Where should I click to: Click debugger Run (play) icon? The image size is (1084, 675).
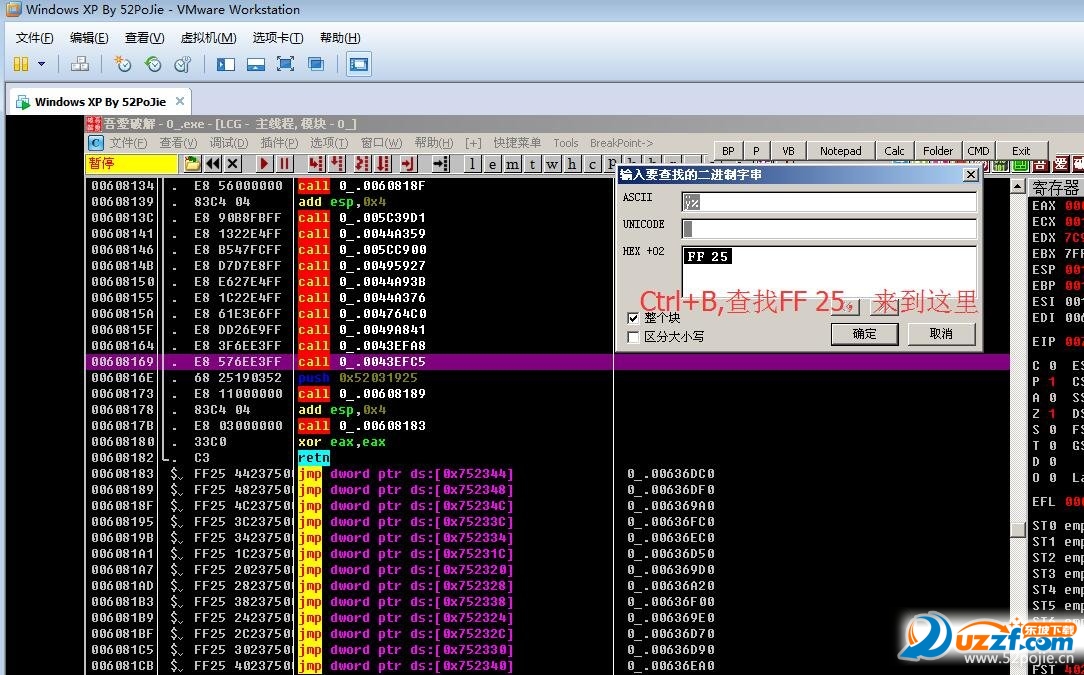[264, 164]
